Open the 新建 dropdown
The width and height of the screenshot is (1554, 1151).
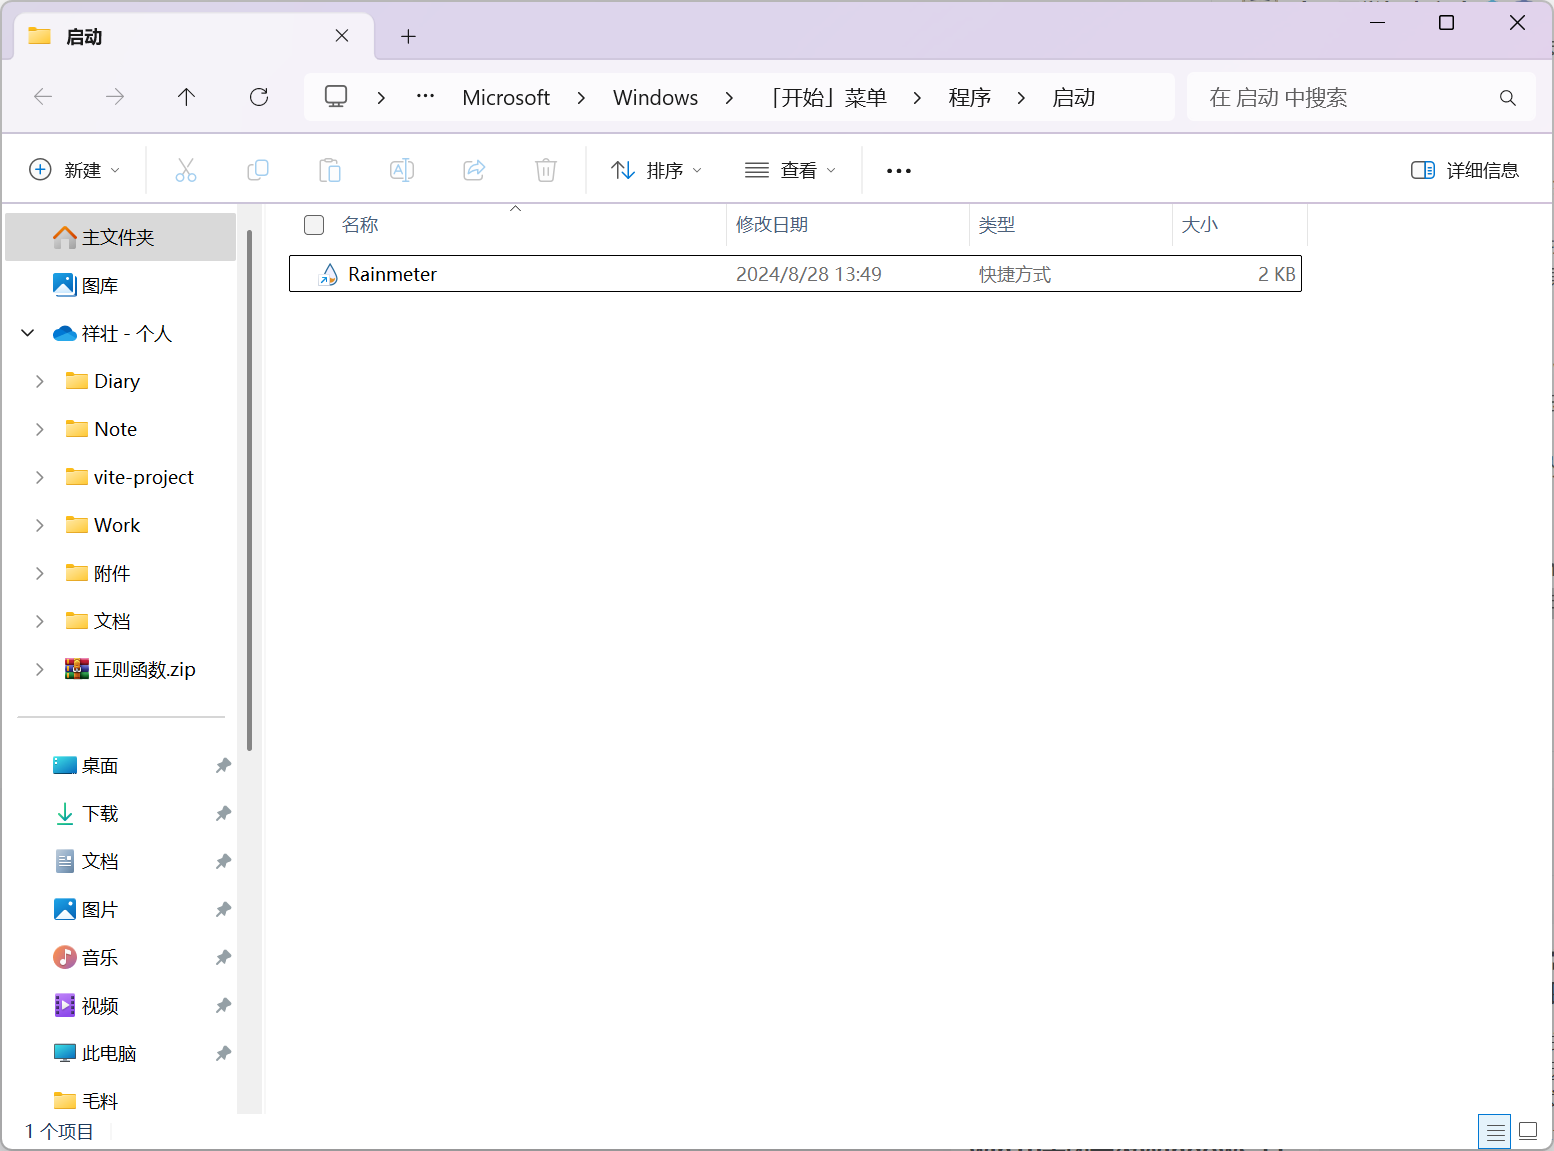tap(75, 170)
